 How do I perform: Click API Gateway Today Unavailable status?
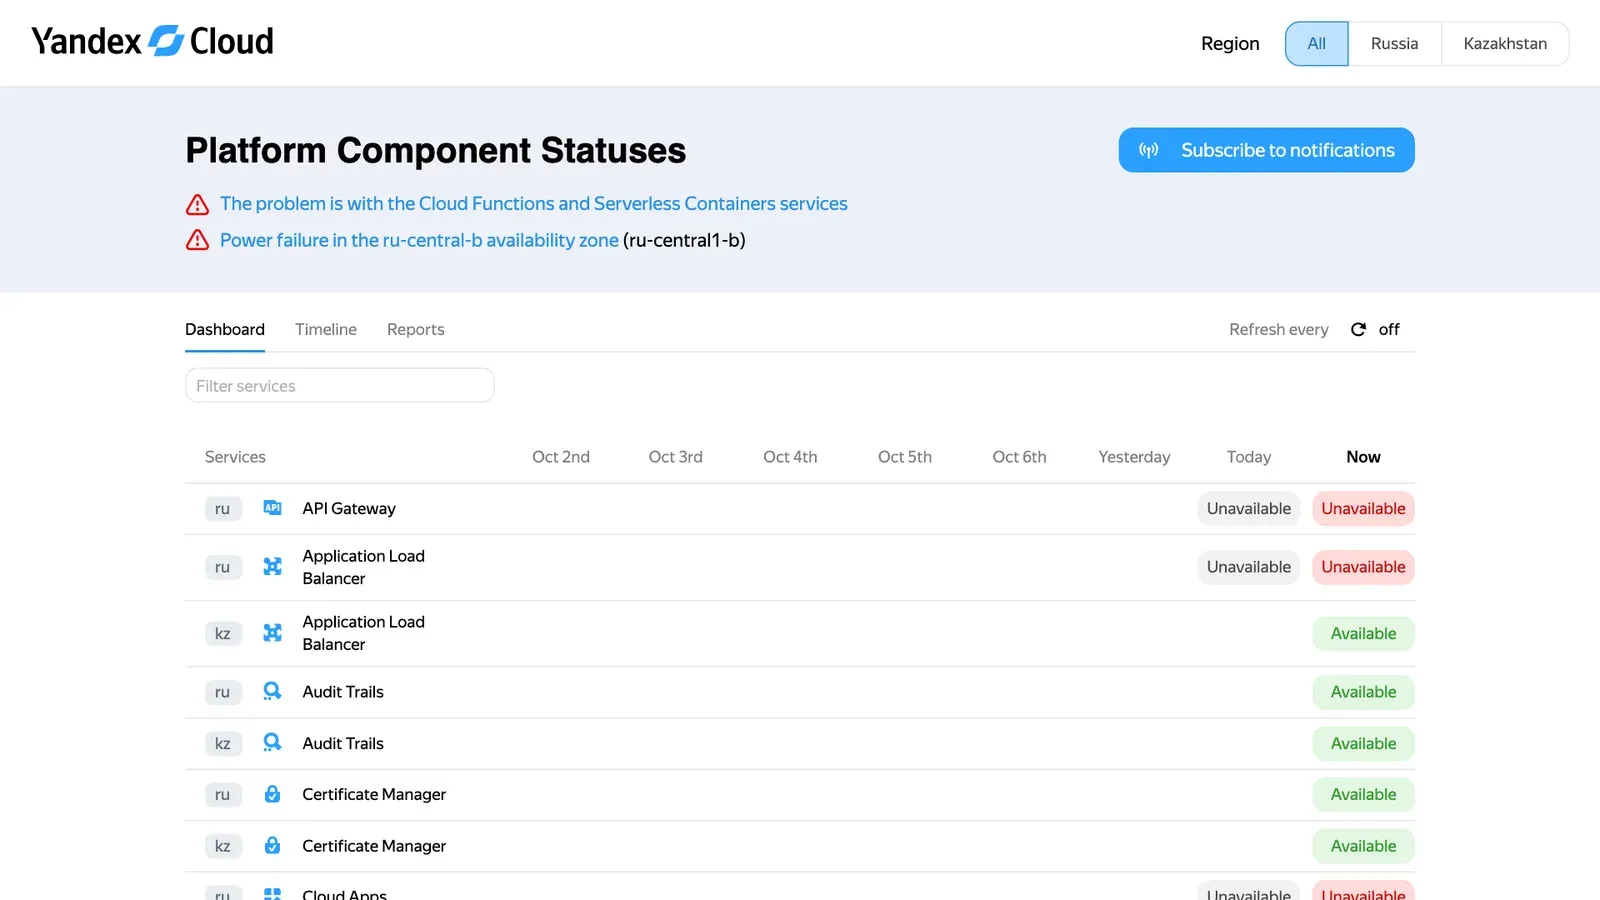pos(1249,508)
